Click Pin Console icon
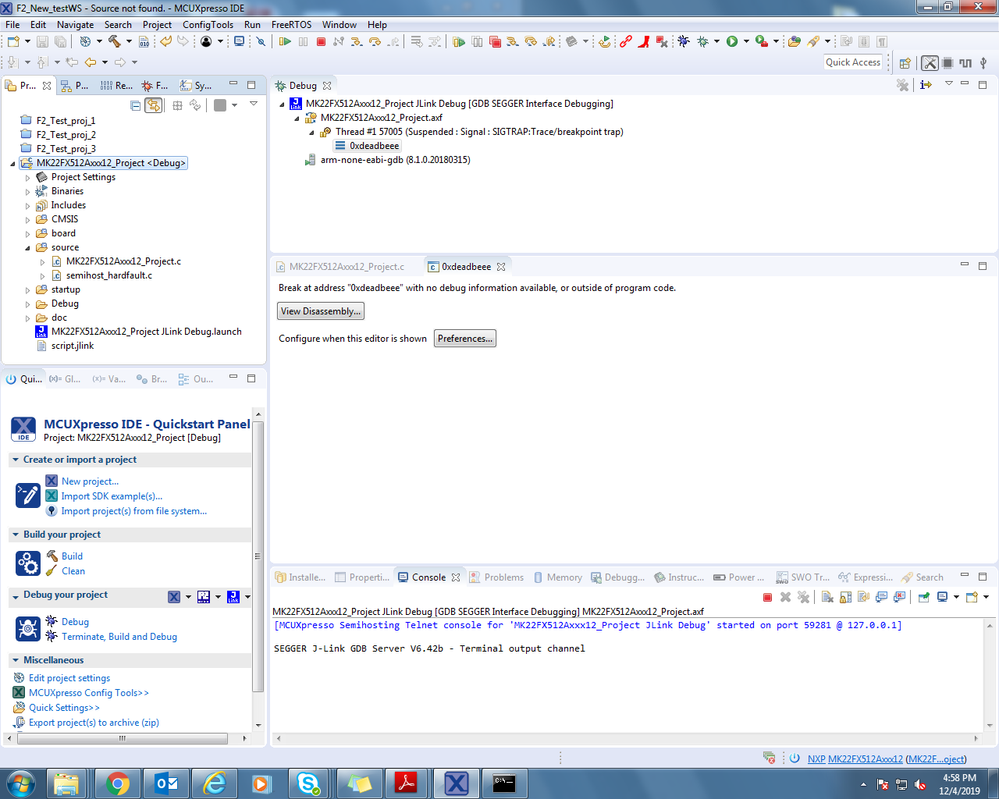This screenshot has height=799, width=999. point(924,597)
